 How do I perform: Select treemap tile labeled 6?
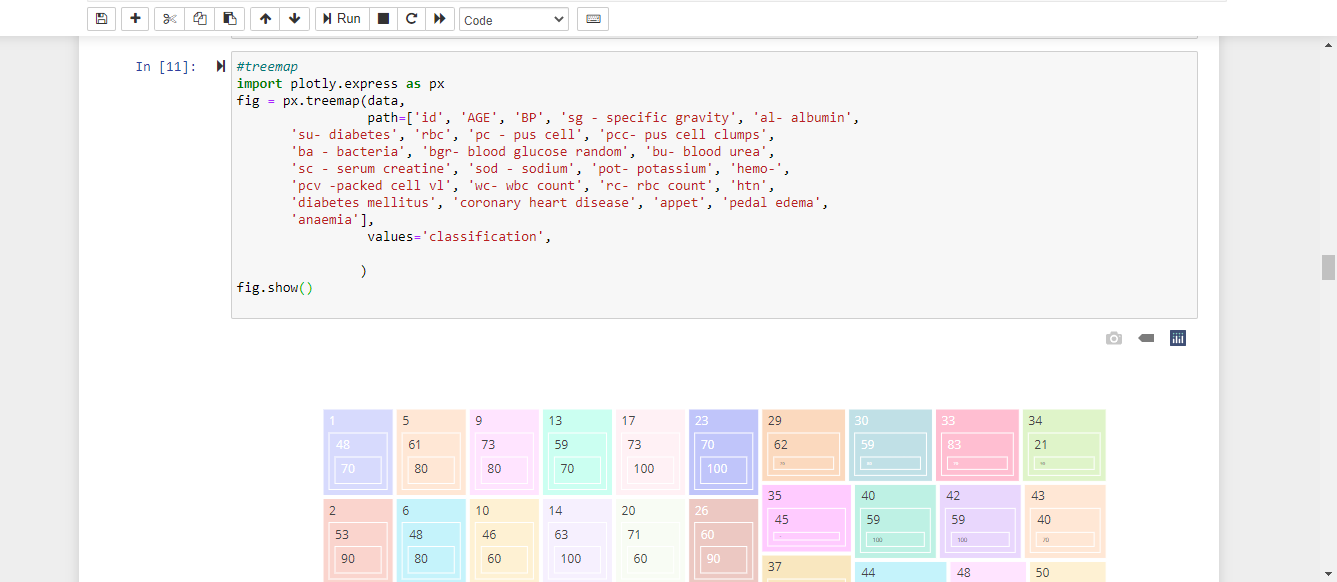click(x=431, y=540)
